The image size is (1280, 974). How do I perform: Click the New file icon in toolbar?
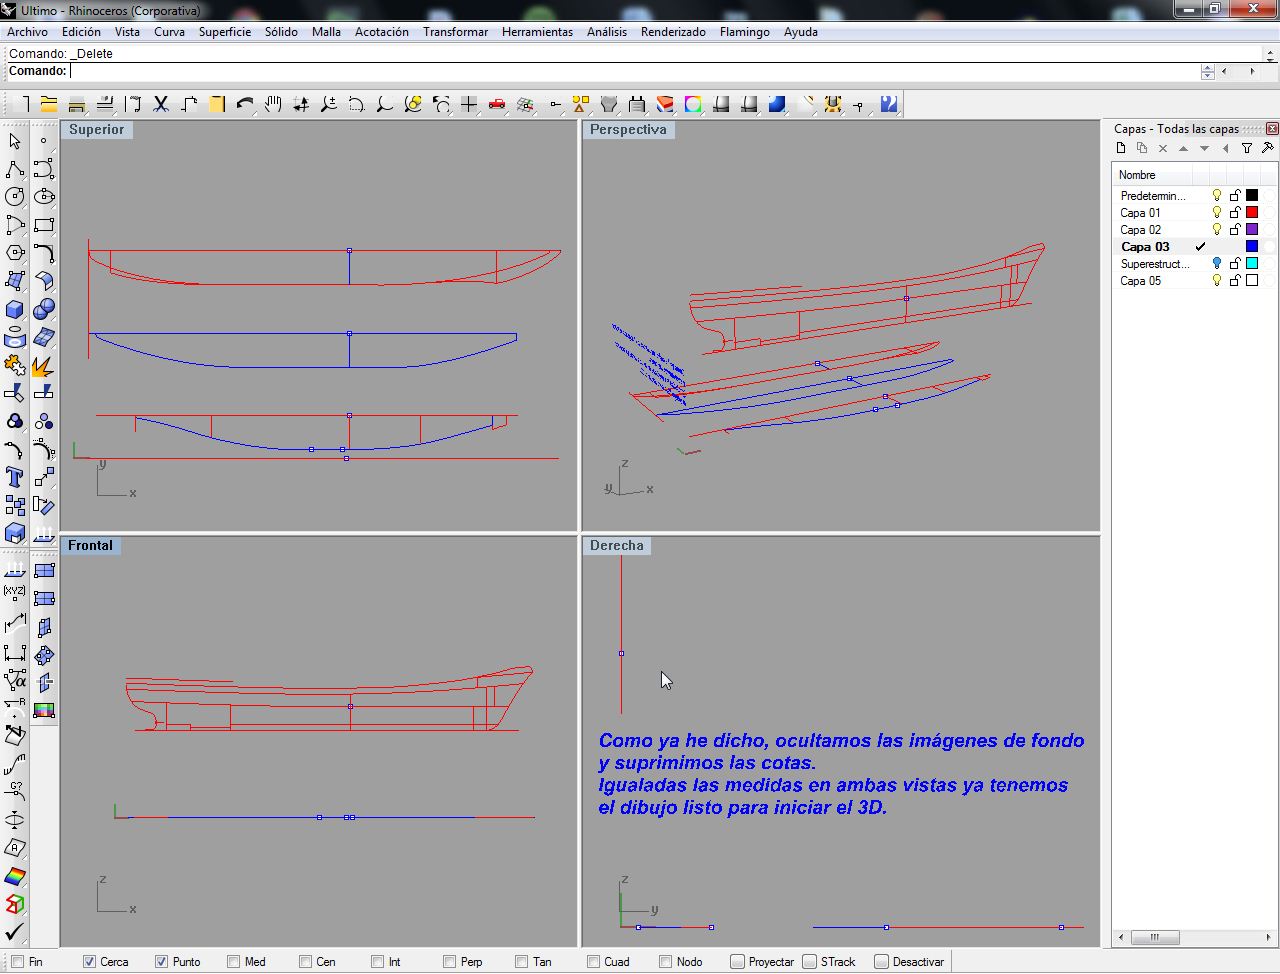[22, 104]
